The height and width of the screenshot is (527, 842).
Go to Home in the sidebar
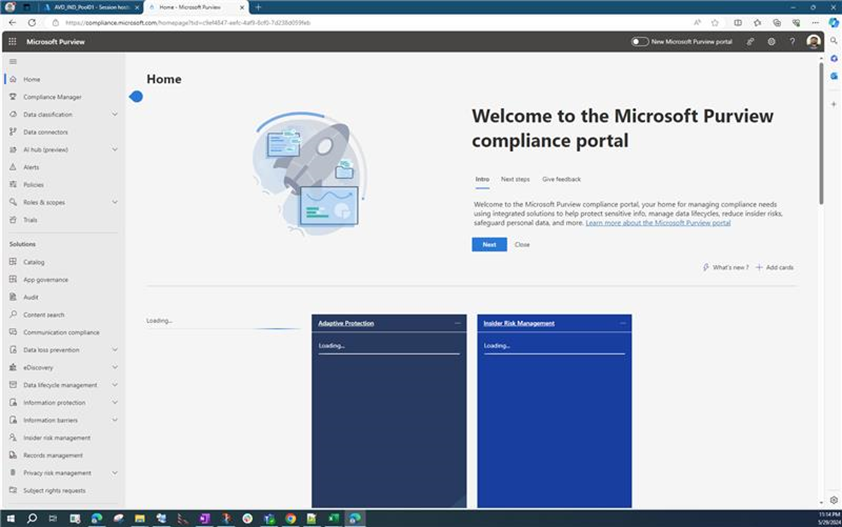tap(32, 80)
